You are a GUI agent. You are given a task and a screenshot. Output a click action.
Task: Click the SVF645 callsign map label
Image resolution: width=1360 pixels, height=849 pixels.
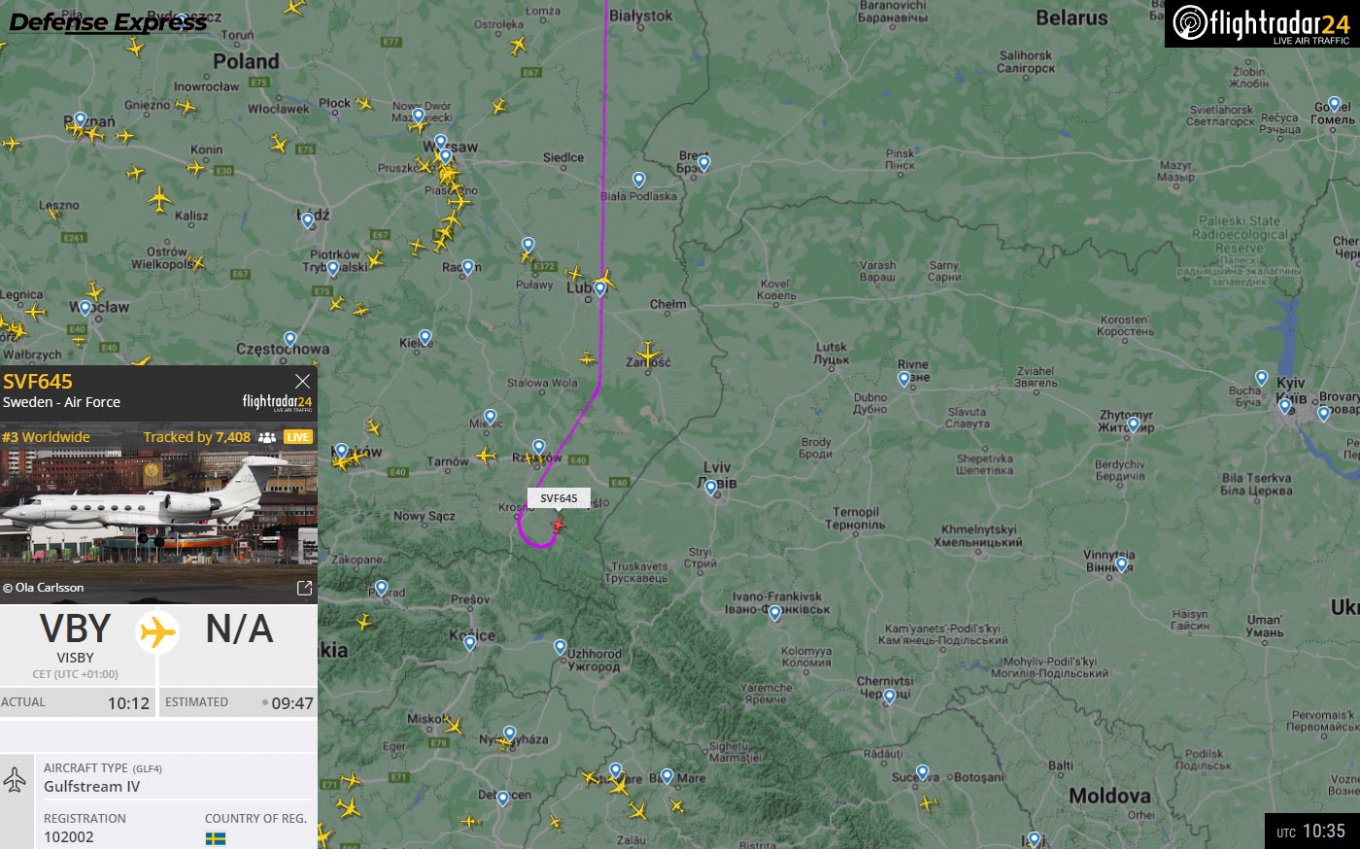point(558,498)
